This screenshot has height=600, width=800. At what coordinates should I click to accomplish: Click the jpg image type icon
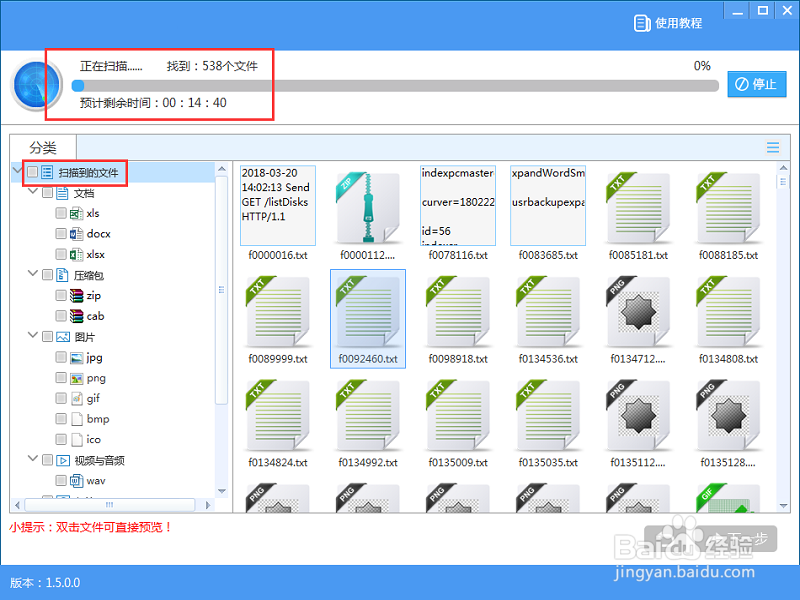[x=77, y=358]
